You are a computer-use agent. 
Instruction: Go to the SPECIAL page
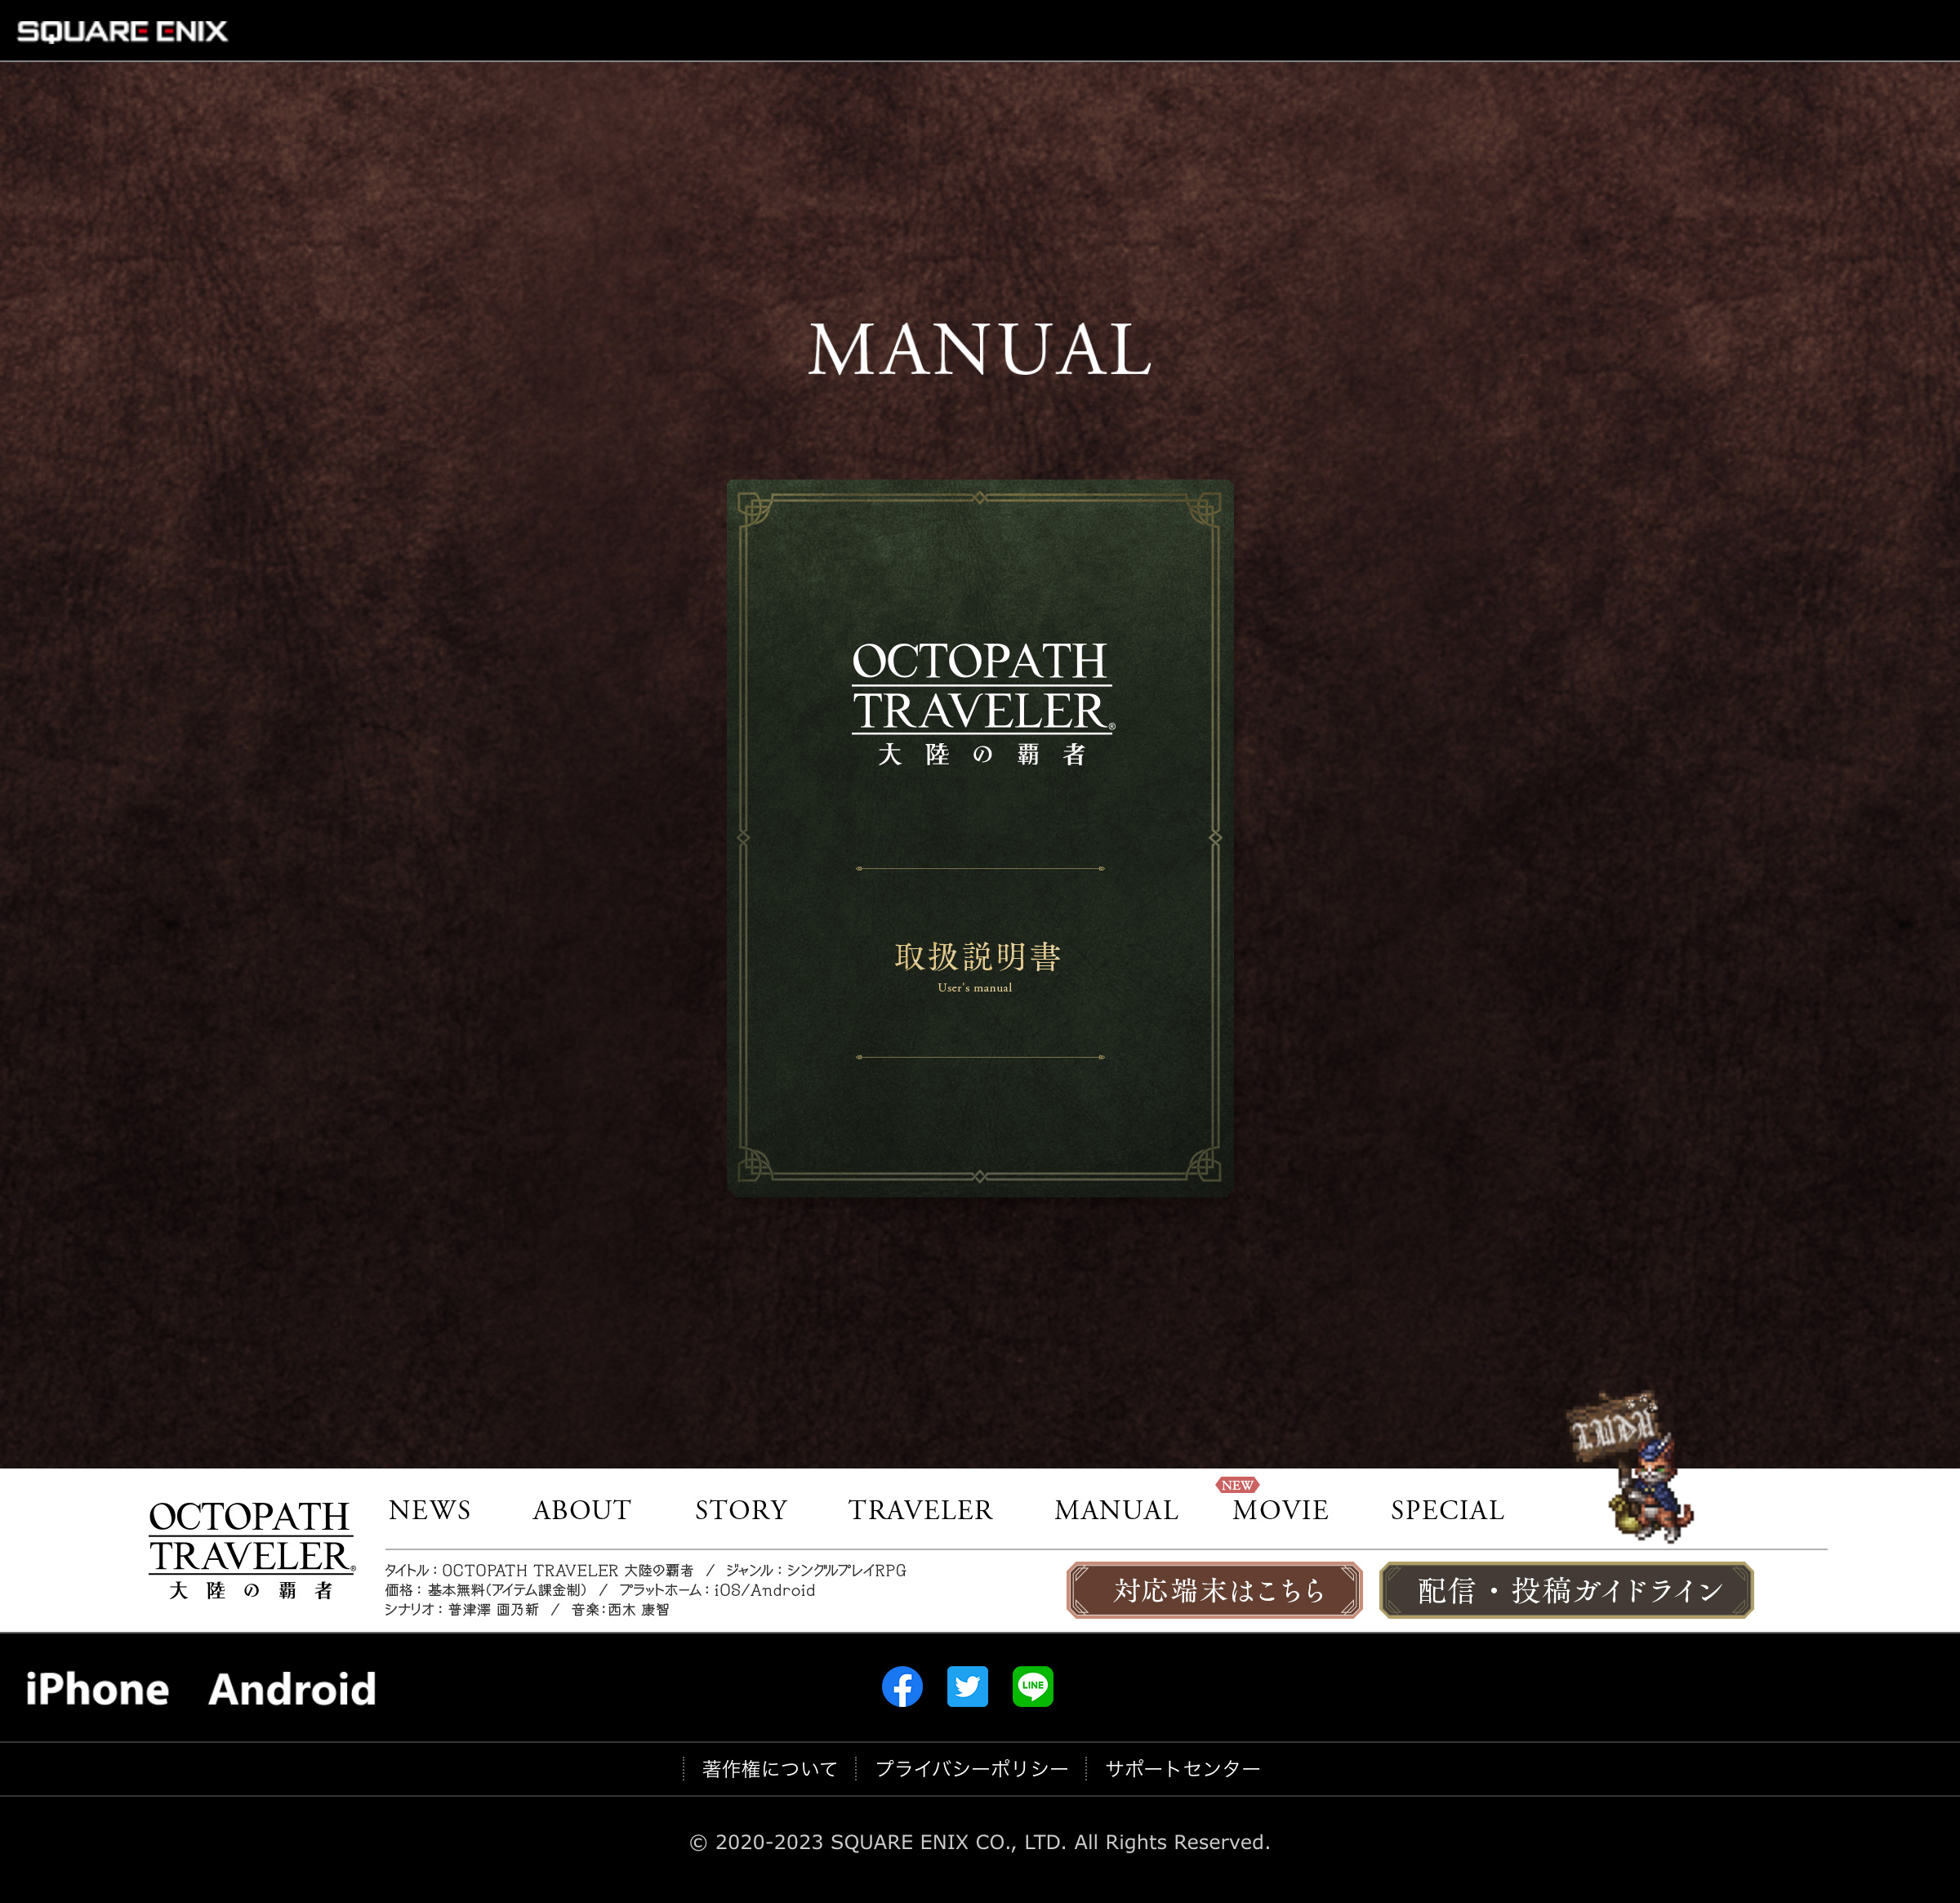point(1447,1510)
